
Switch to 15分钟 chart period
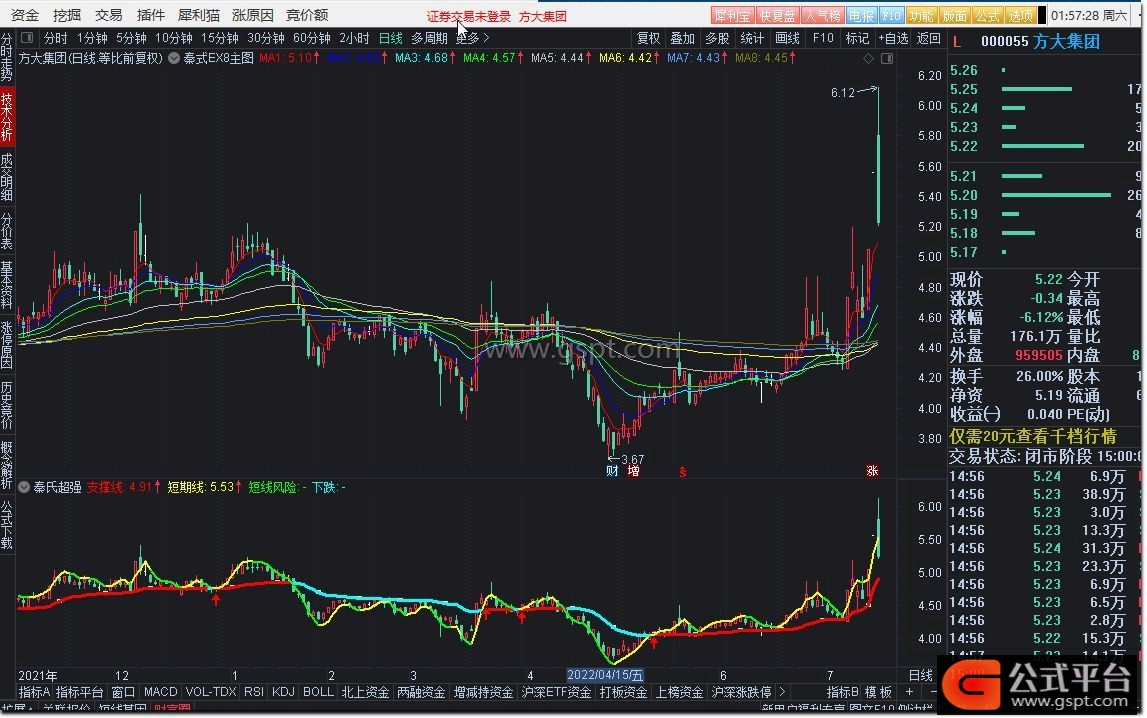(x=219, y=38)
